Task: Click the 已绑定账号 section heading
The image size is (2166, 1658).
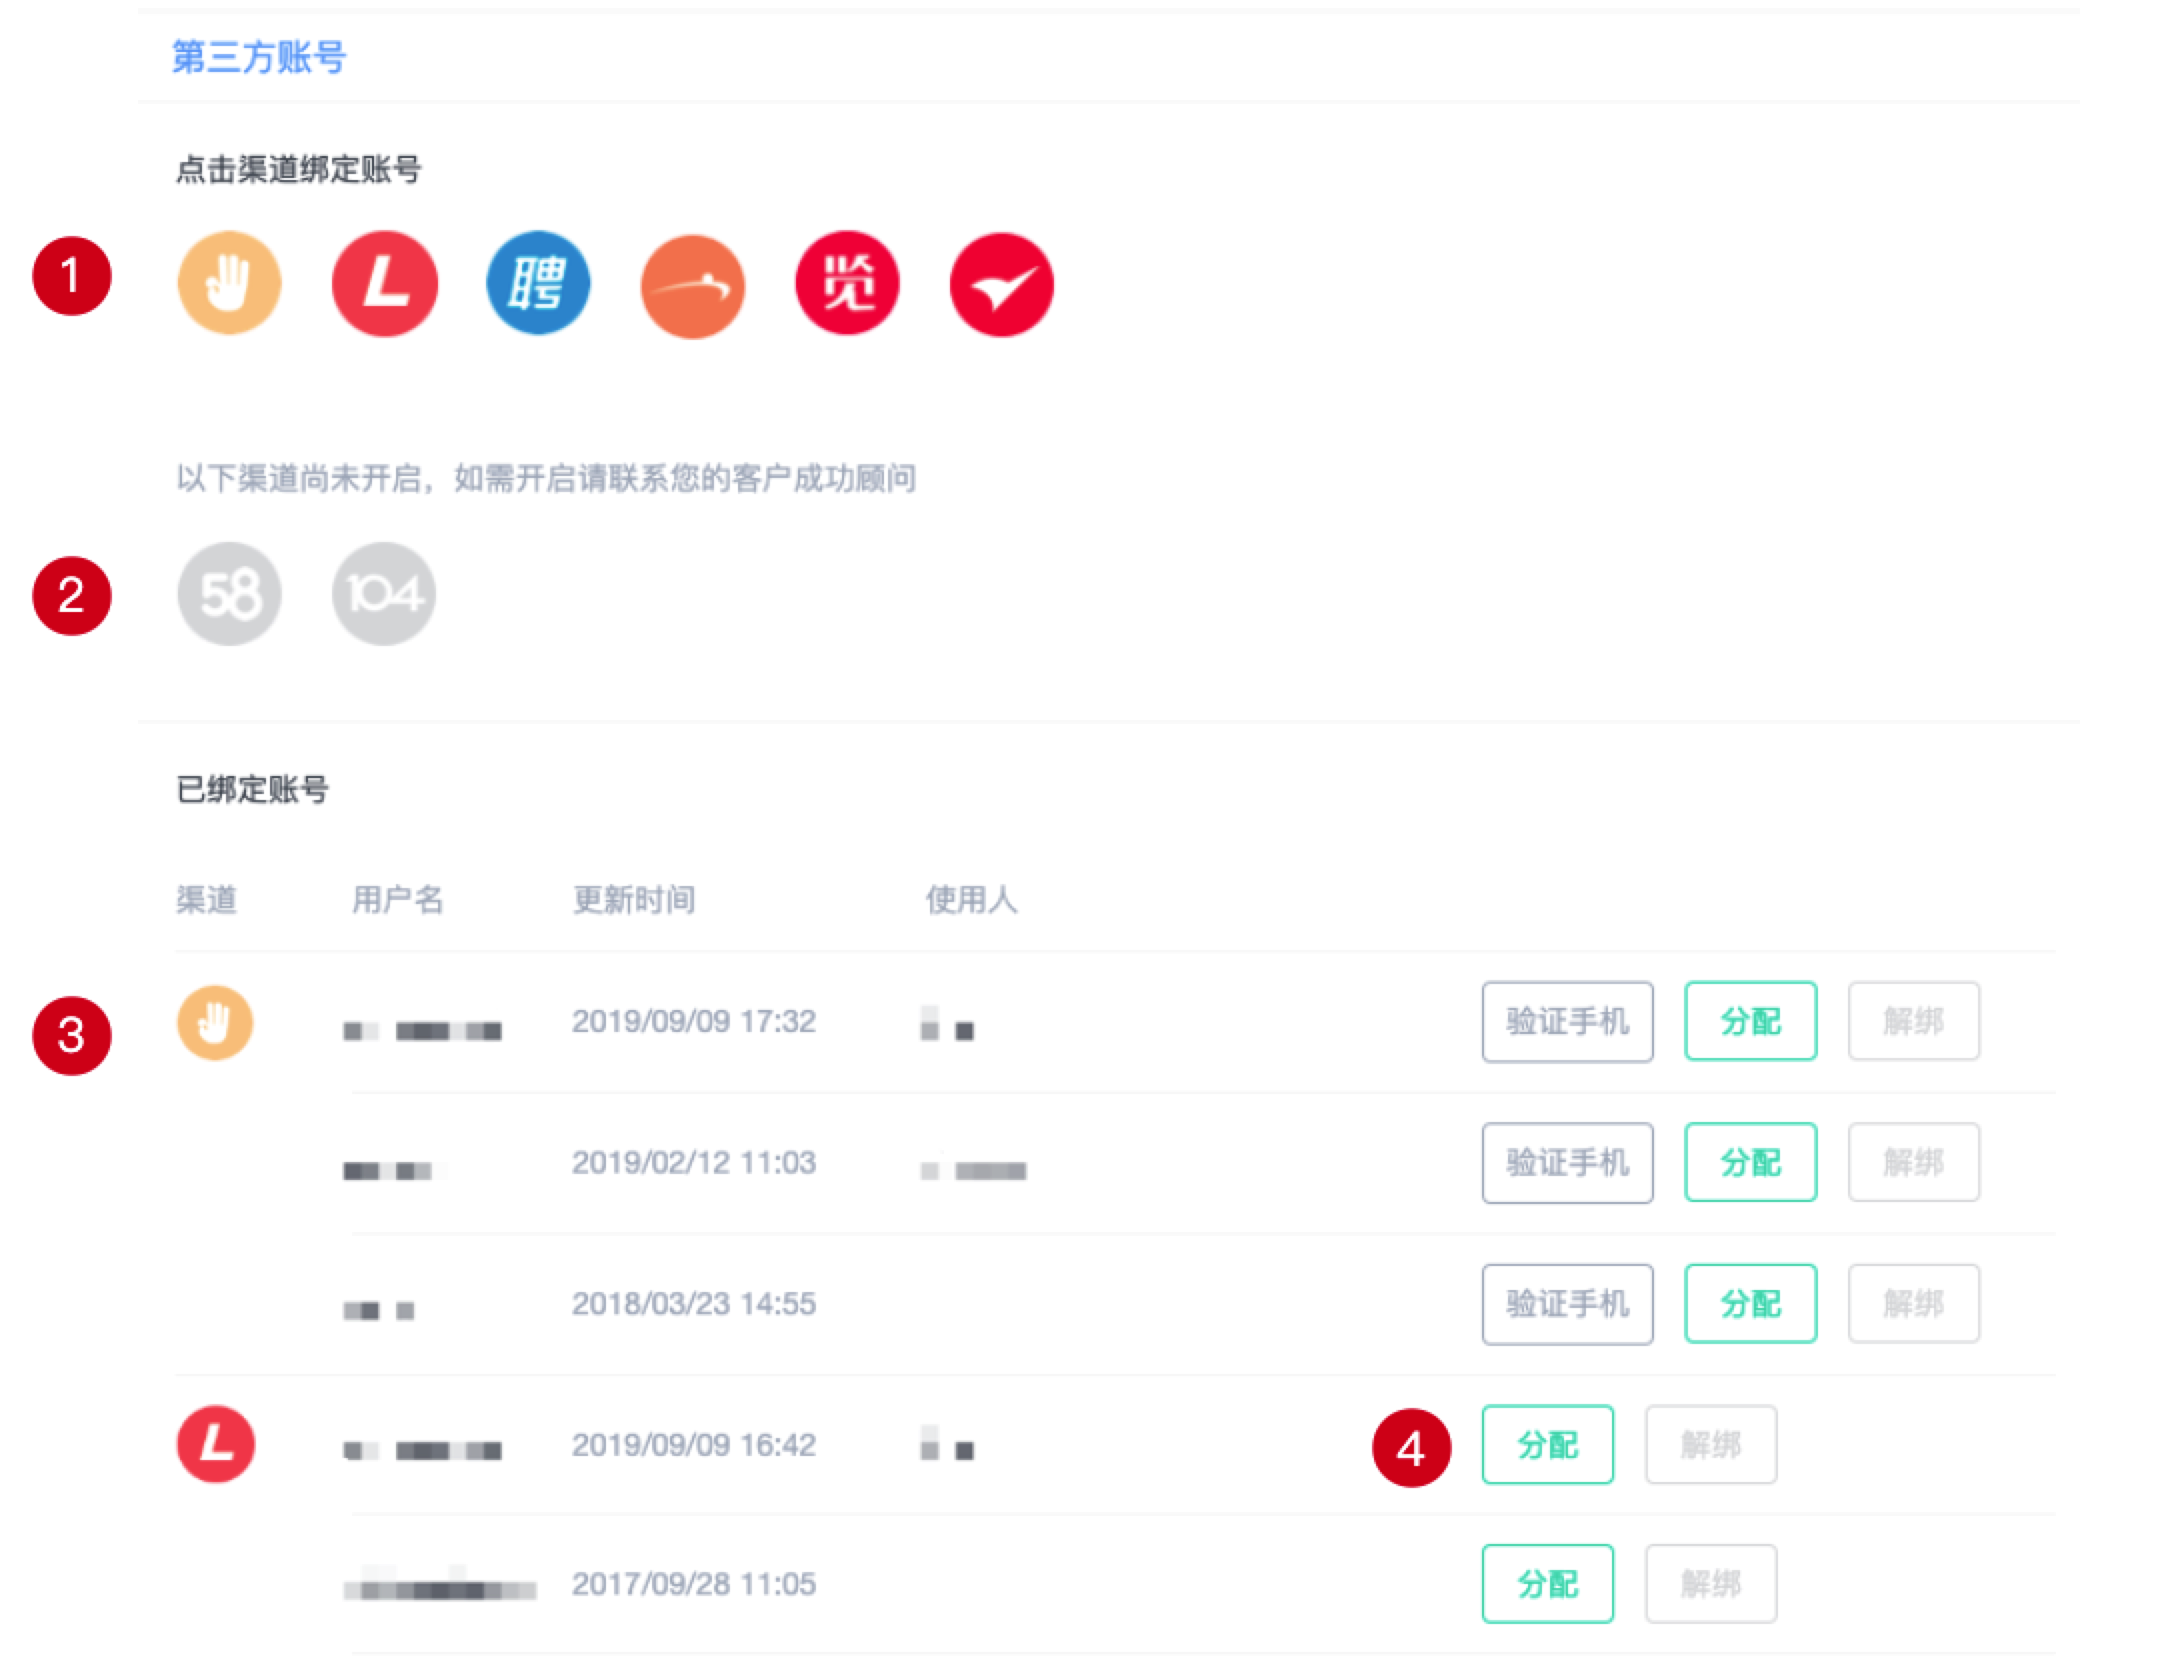Action: point(252,789)
